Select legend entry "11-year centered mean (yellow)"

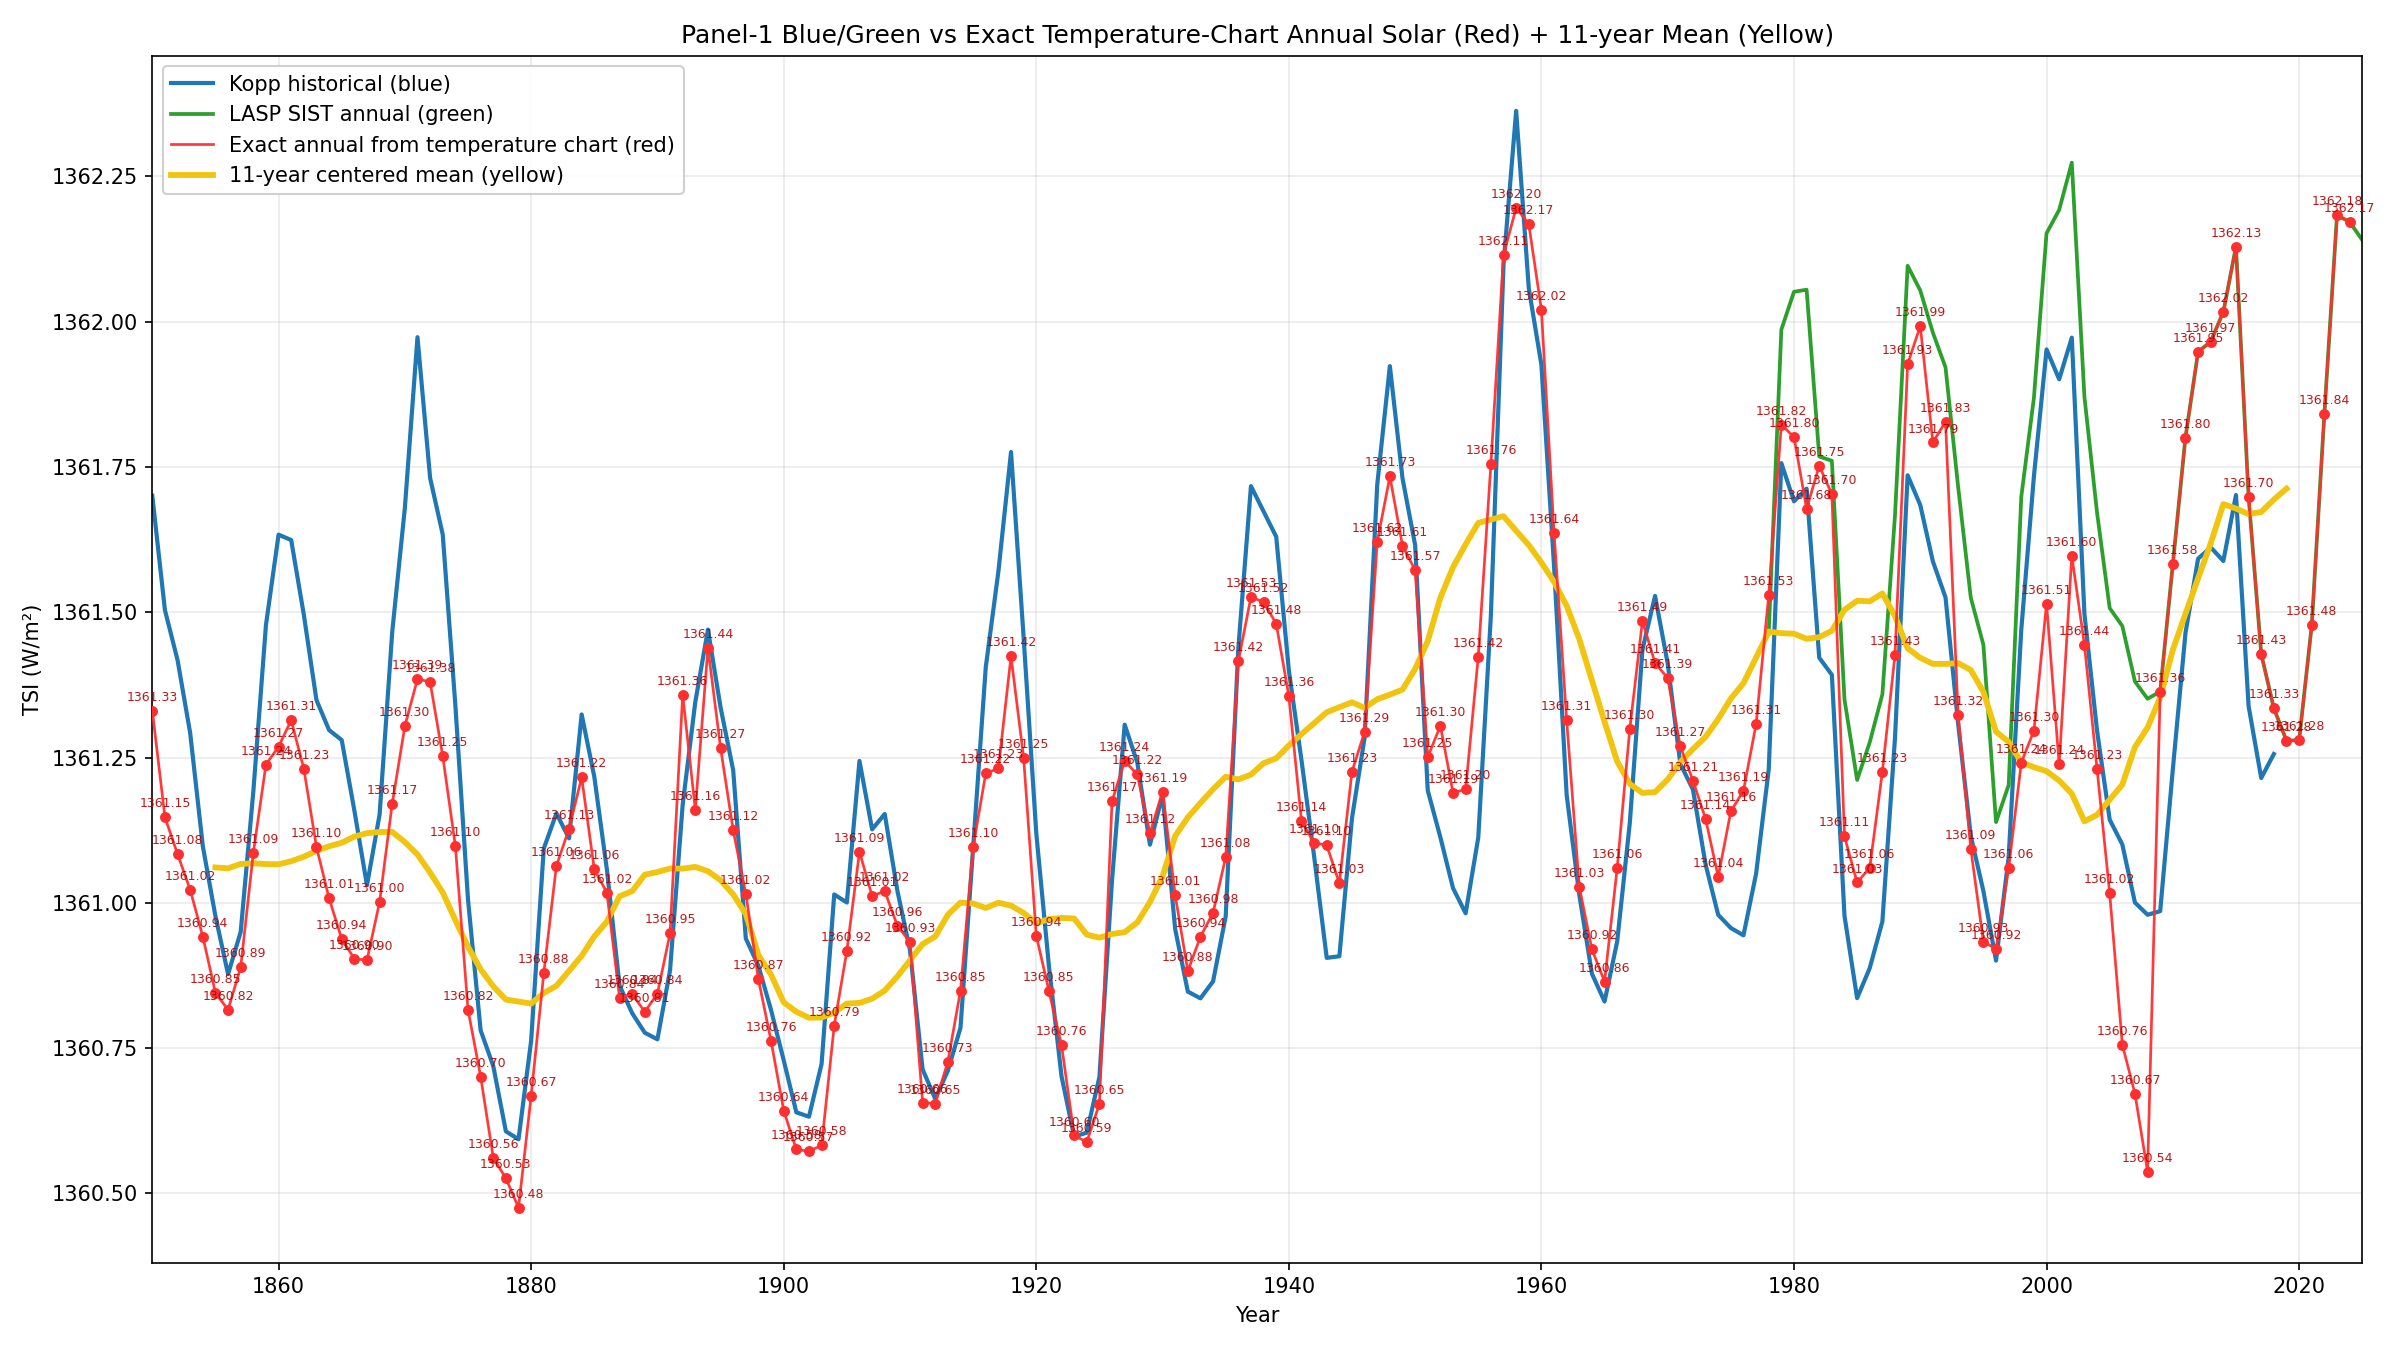pyautogui.click(x=396, y=174)
